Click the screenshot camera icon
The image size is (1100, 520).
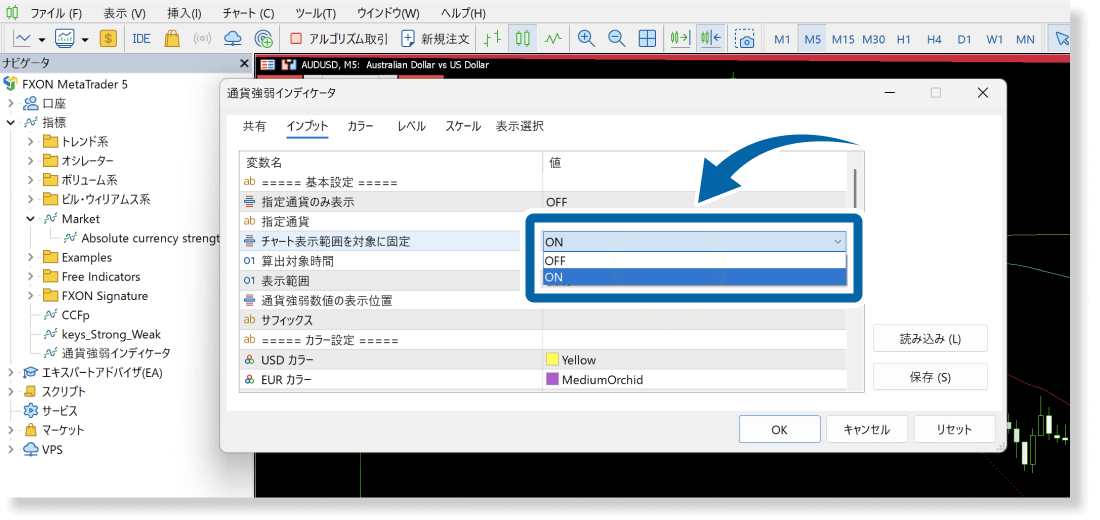(744, 39)
